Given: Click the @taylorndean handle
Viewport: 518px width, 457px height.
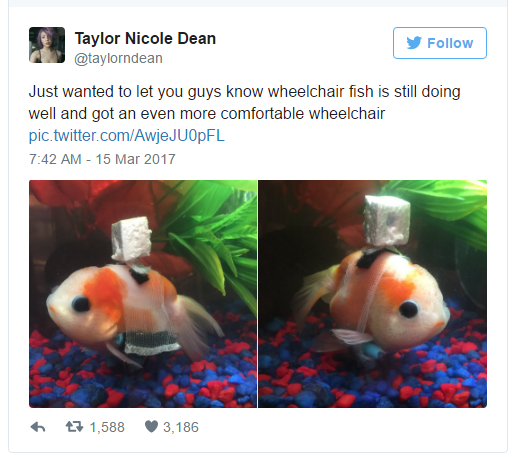Looking at the screenshot, I should [118, 58].
